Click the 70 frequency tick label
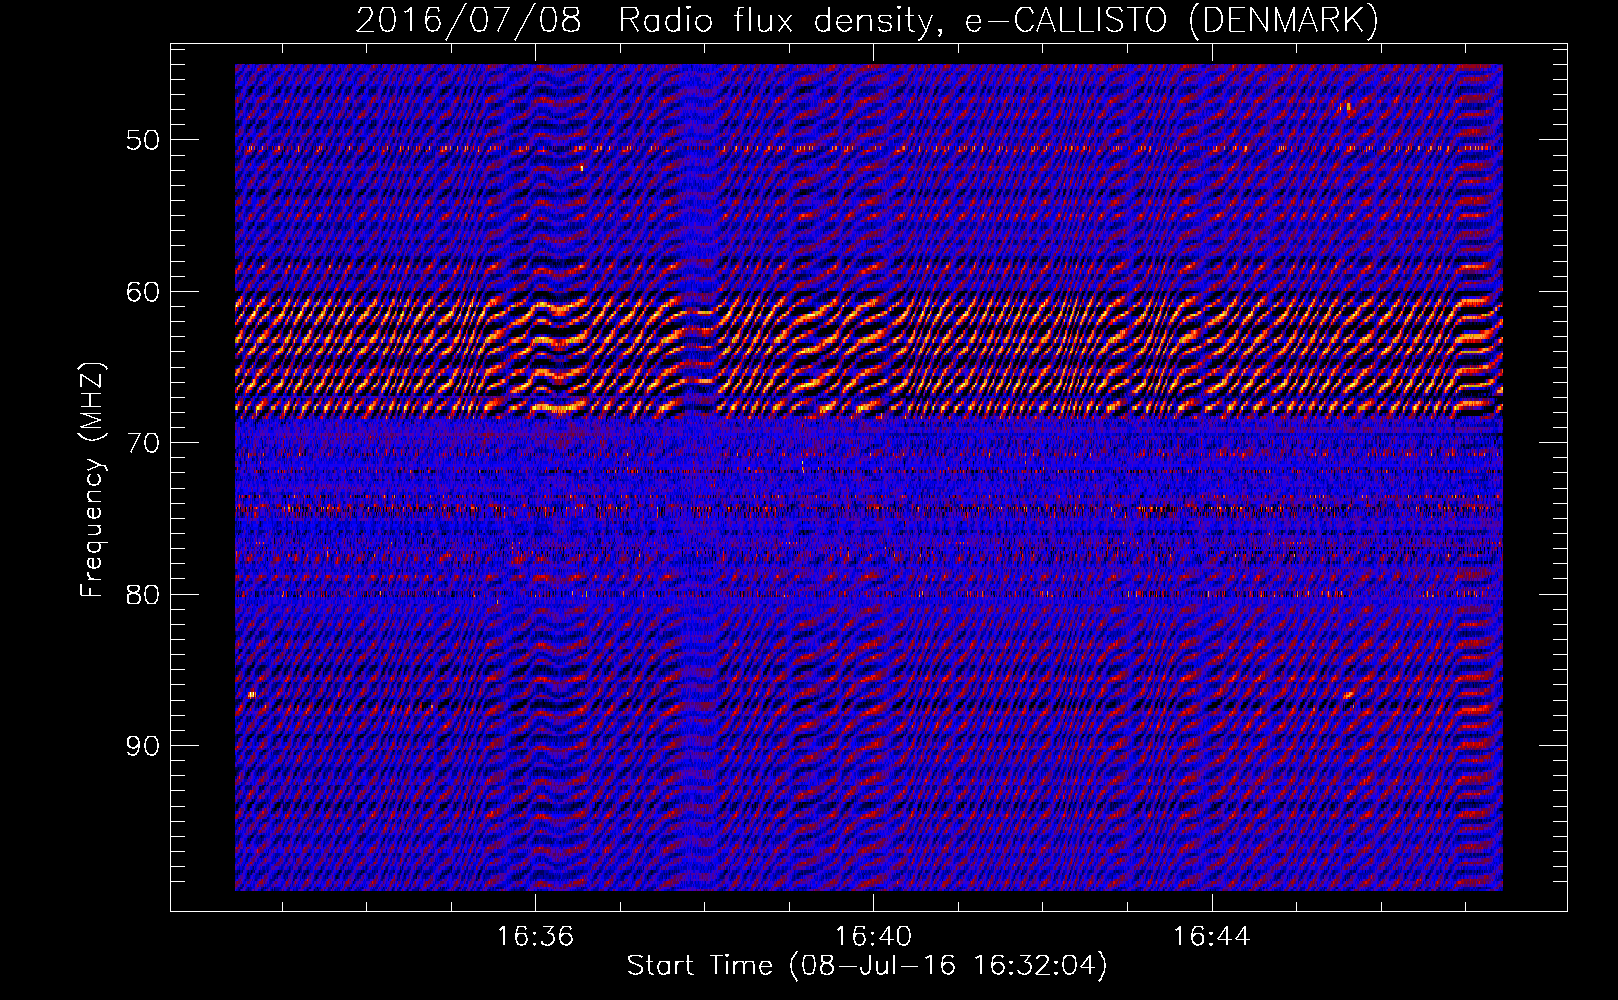Image resolution: width=1618 pixels, height=1000 pixels. [143, 443]
